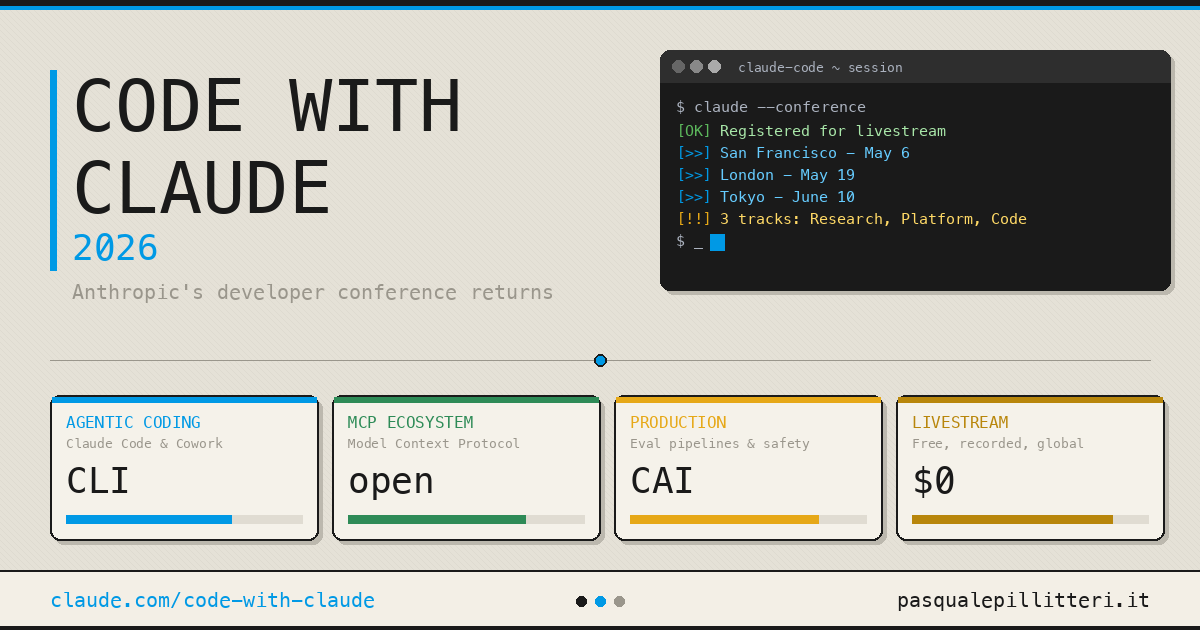Click the first gray terminal window dot
Screen dimensions: 1200x630
pyautogui.click(x=678, y=67)
